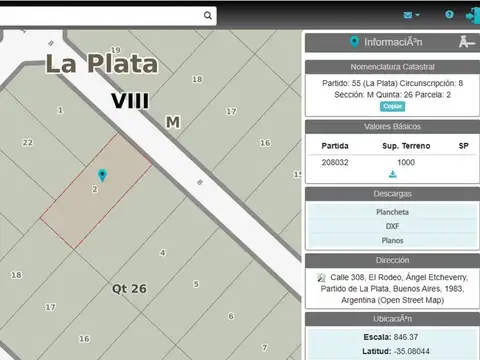Click the Valores Básicos header

[x=392, y=127]
